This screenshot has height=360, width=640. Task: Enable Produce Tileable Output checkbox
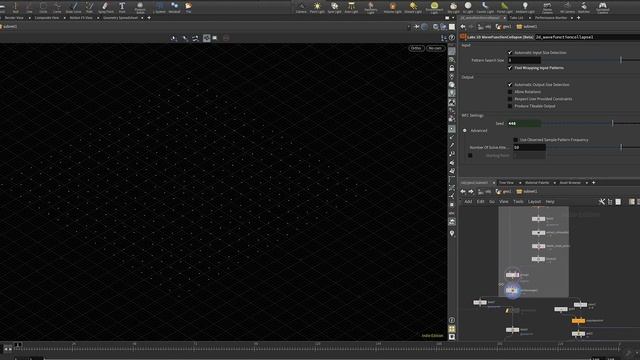tap(510, 106)
